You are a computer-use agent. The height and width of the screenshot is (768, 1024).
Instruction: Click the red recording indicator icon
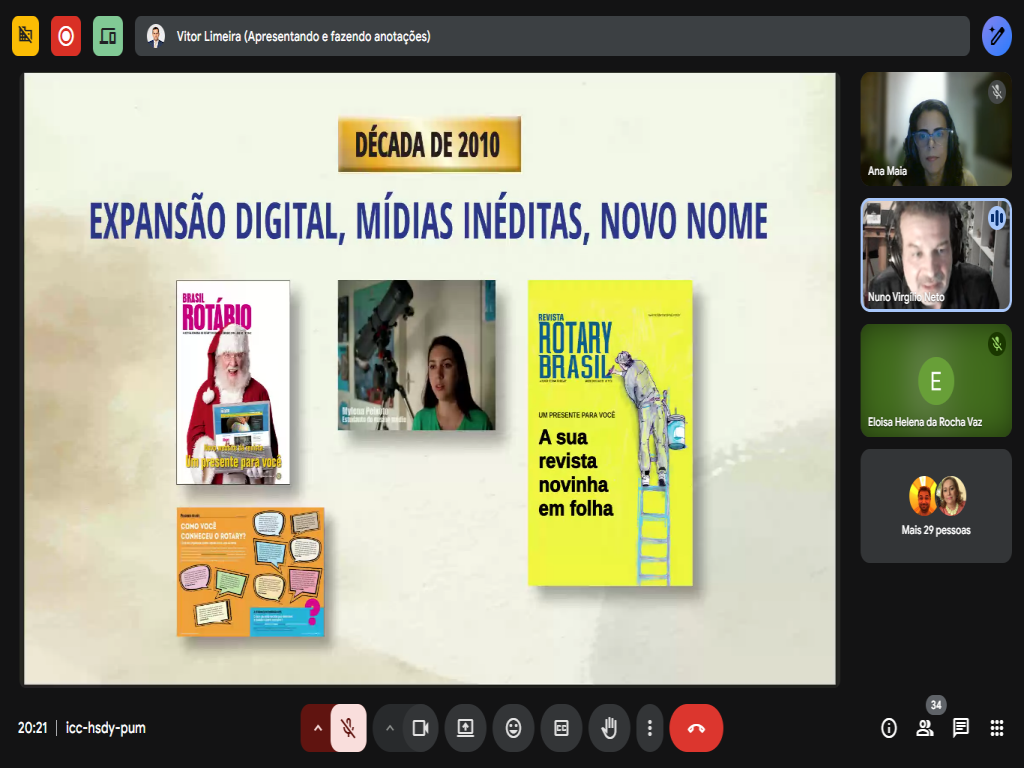66,36
